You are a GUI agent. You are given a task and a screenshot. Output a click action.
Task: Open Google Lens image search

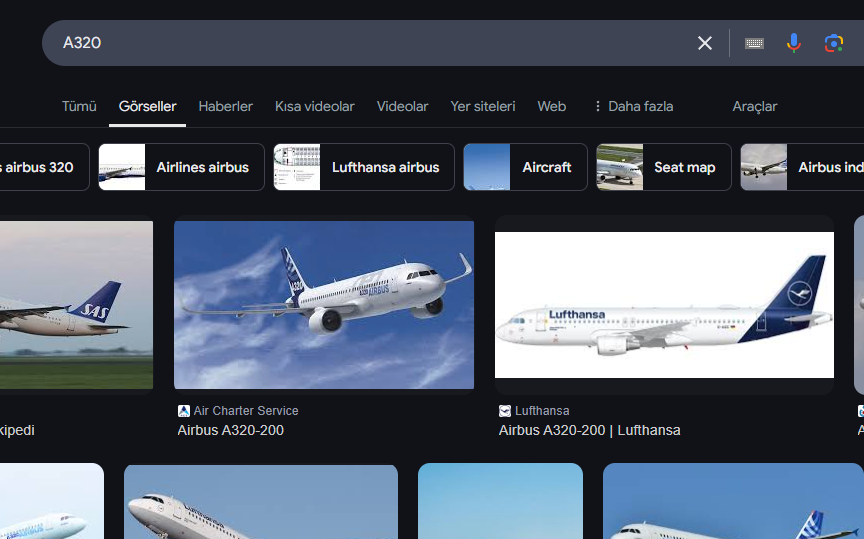834,43
